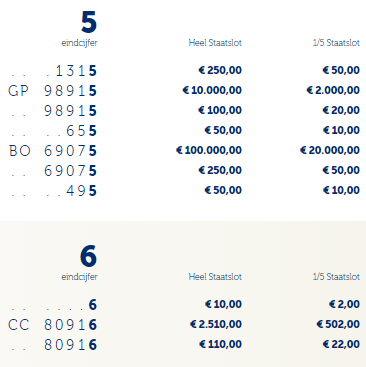Select the CC 80916 lottery number
Viewport: 366px width, 367px height.
click(x=52, y=325)
